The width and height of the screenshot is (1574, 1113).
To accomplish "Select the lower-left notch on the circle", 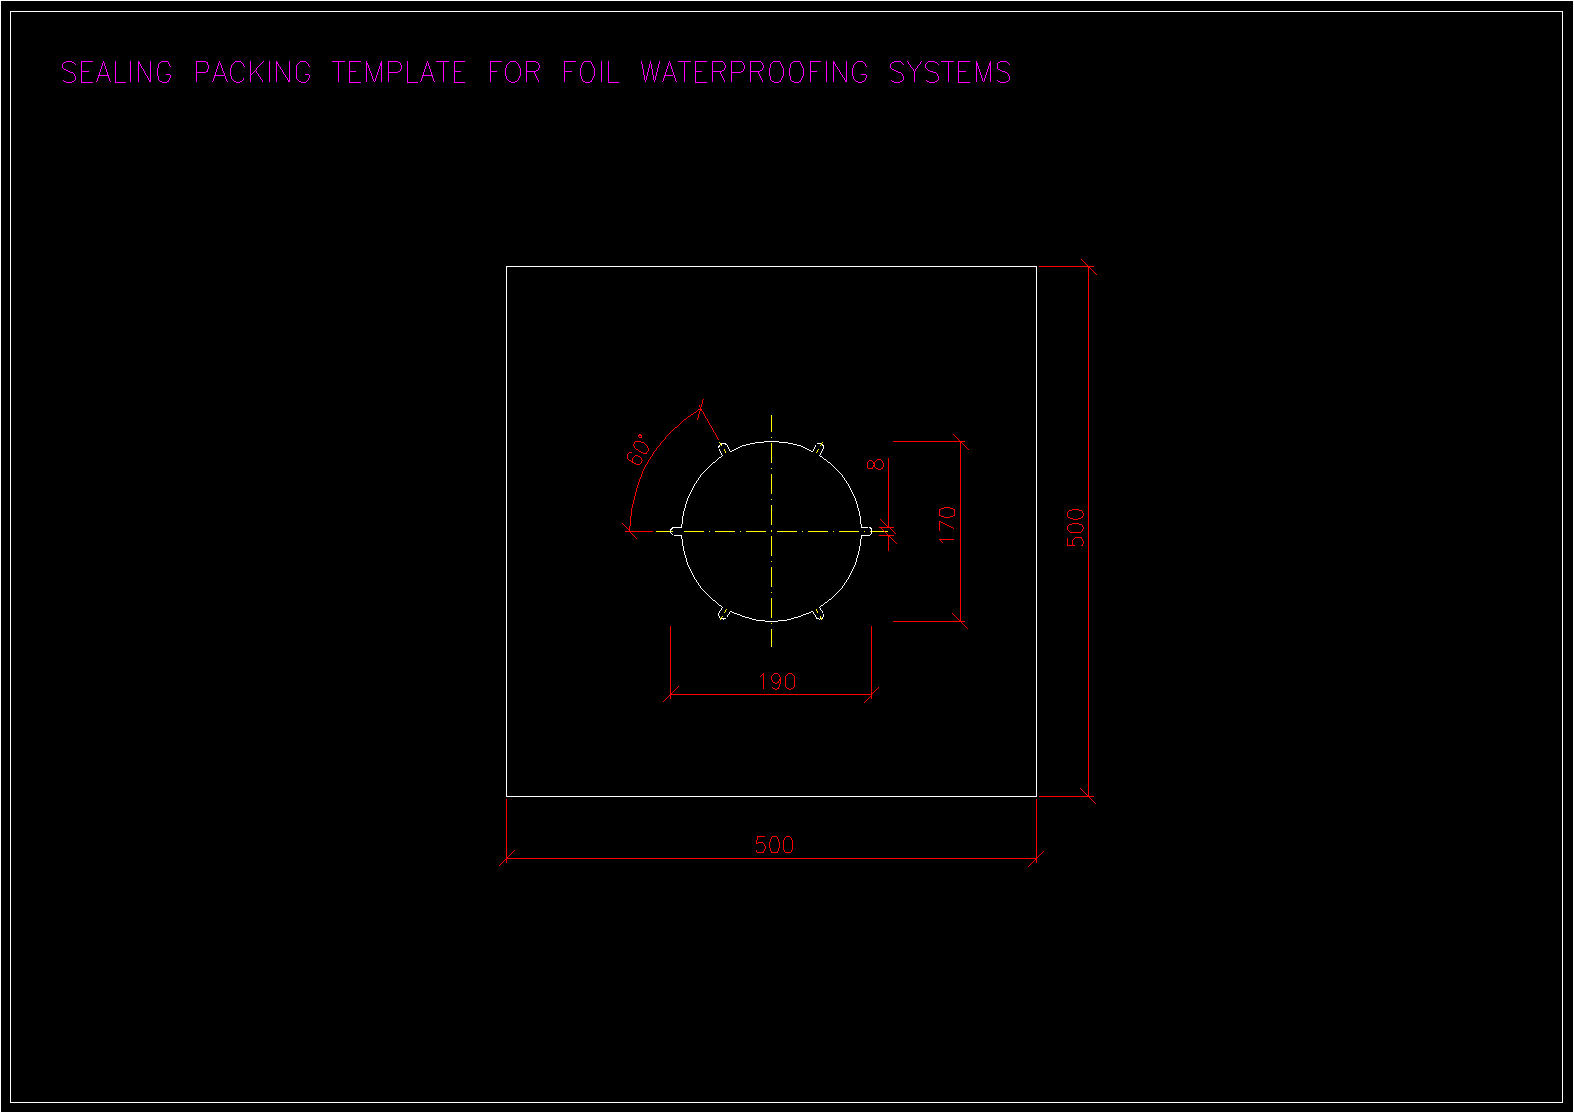I will pos(722,614).
